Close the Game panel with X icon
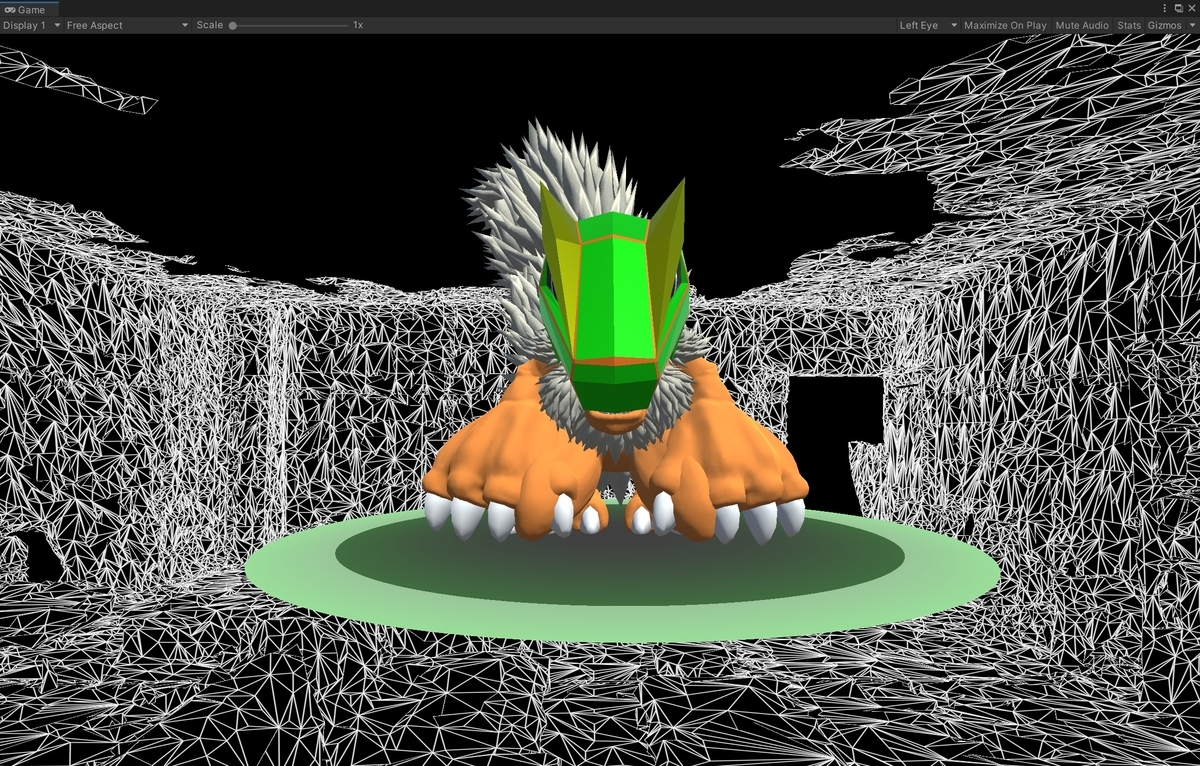1200x766 pixels. point(1191,8)
